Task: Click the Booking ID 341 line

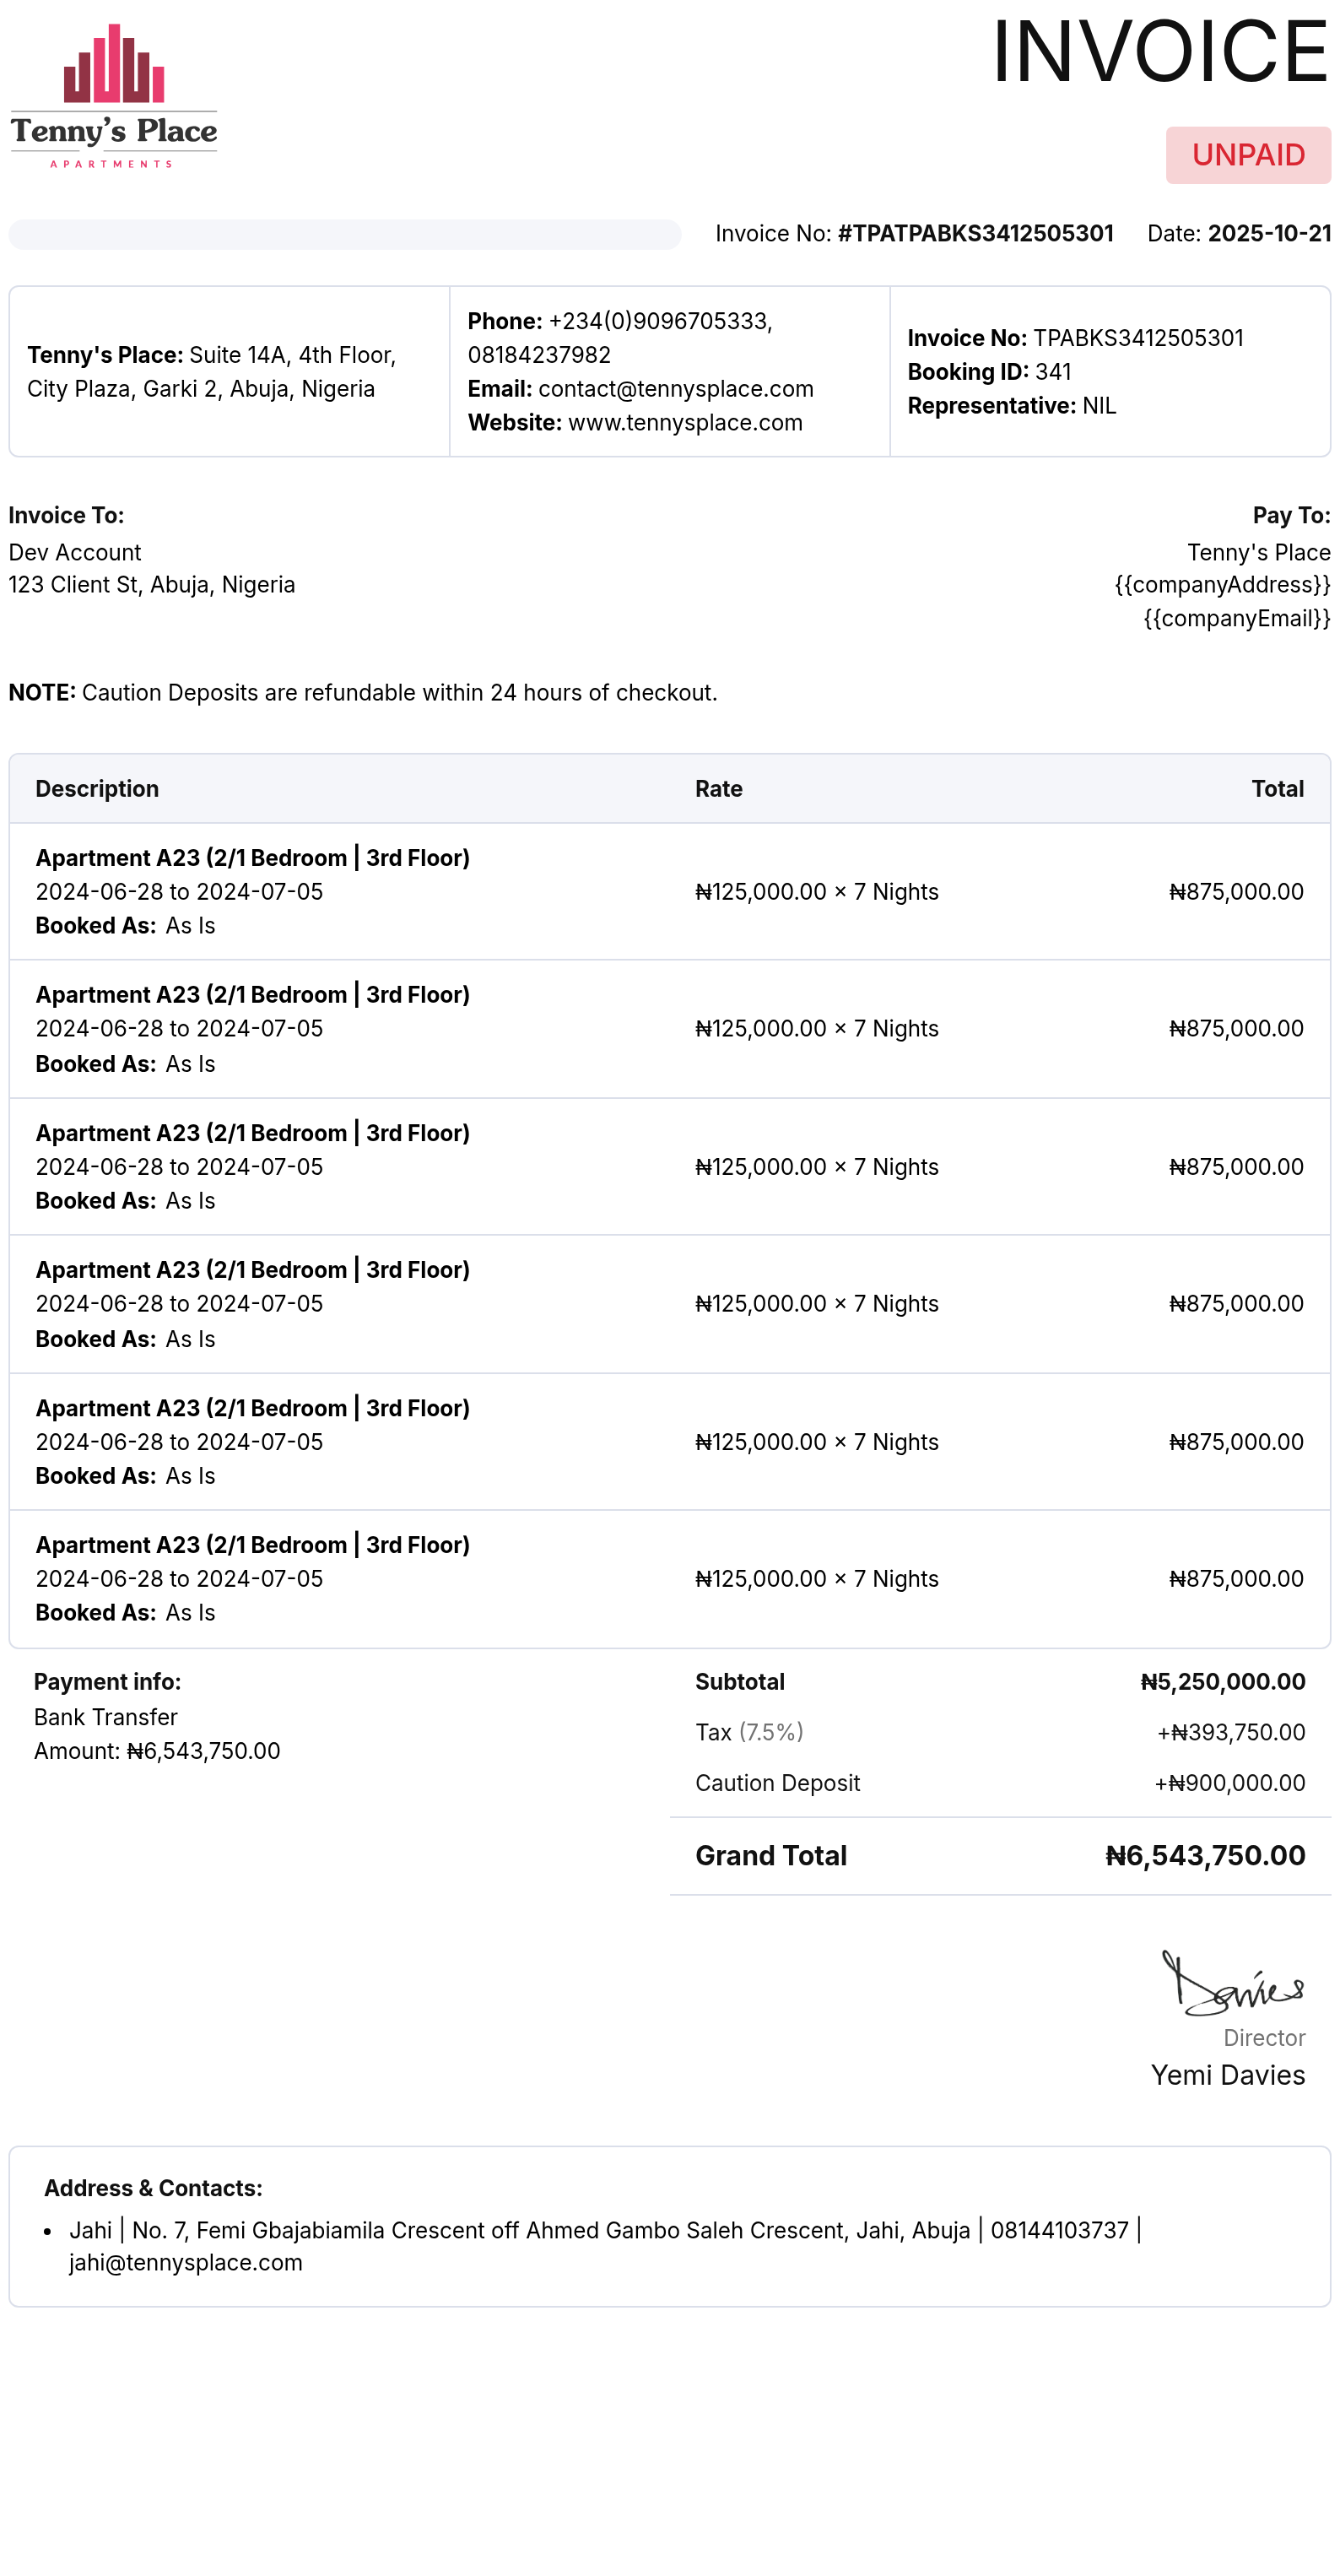Action: pos(988,372)
